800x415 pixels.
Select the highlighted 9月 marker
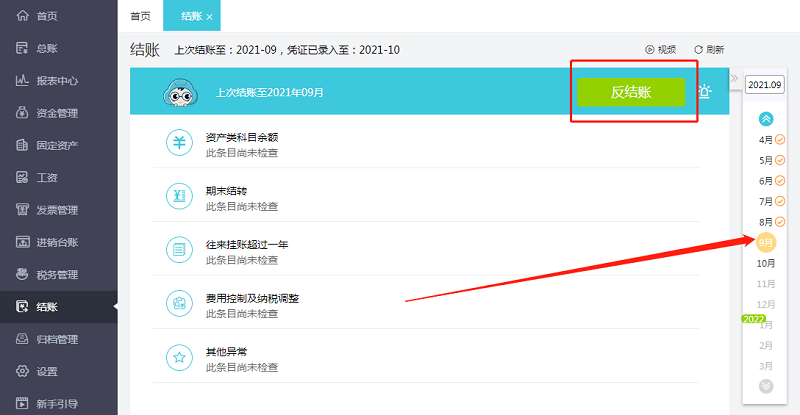click(766, 242)
